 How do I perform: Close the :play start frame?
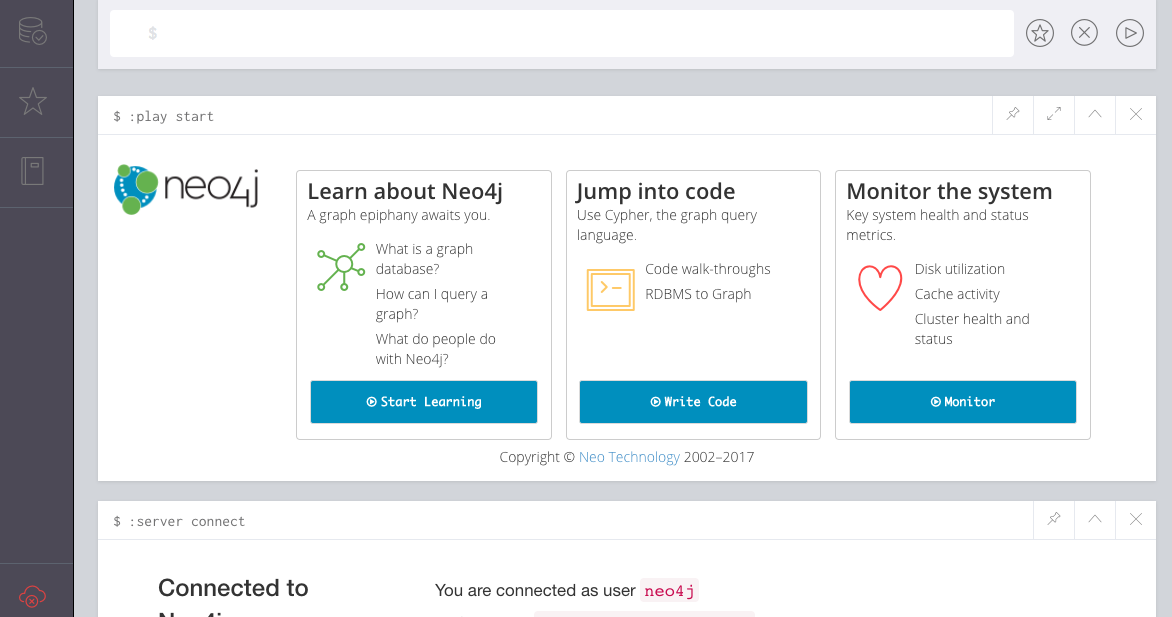point(1136,115)
